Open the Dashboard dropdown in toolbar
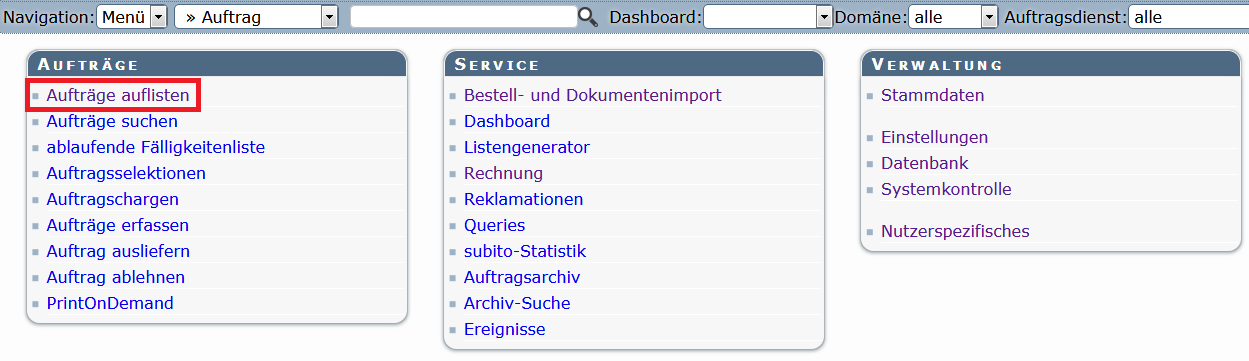The height and width of the screenshot is (361, 1249). point(768,16)
